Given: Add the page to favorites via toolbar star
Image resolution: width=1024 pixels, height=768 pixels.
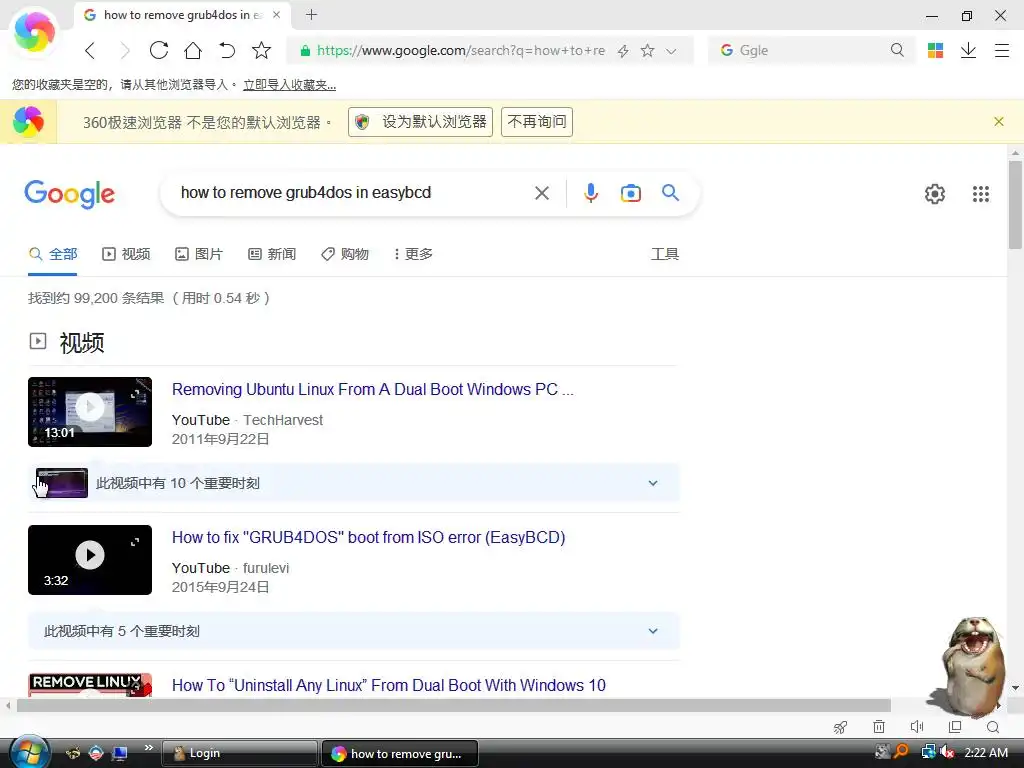Looking at the screenshot, I should [x=261, y=50].
